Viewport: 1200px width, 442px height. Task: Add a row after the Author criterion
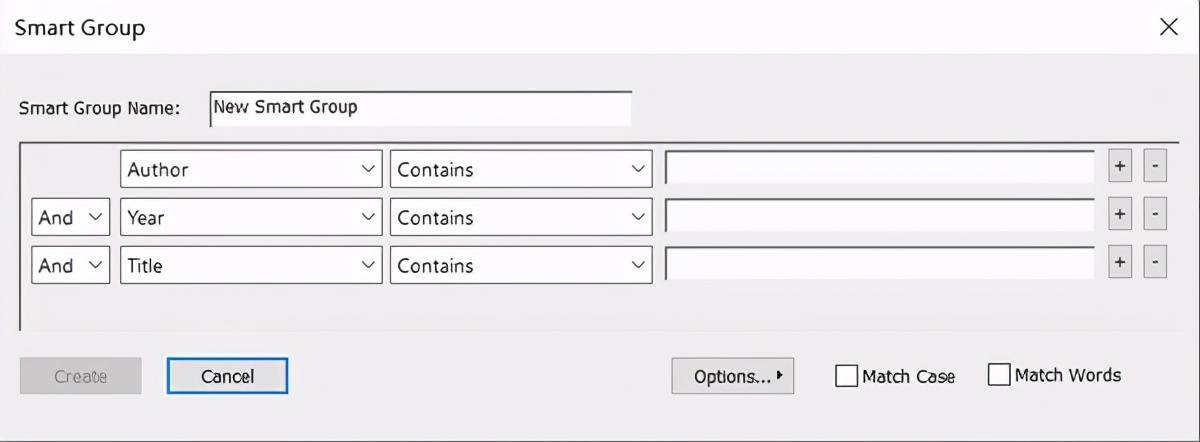pos(1120,169)
